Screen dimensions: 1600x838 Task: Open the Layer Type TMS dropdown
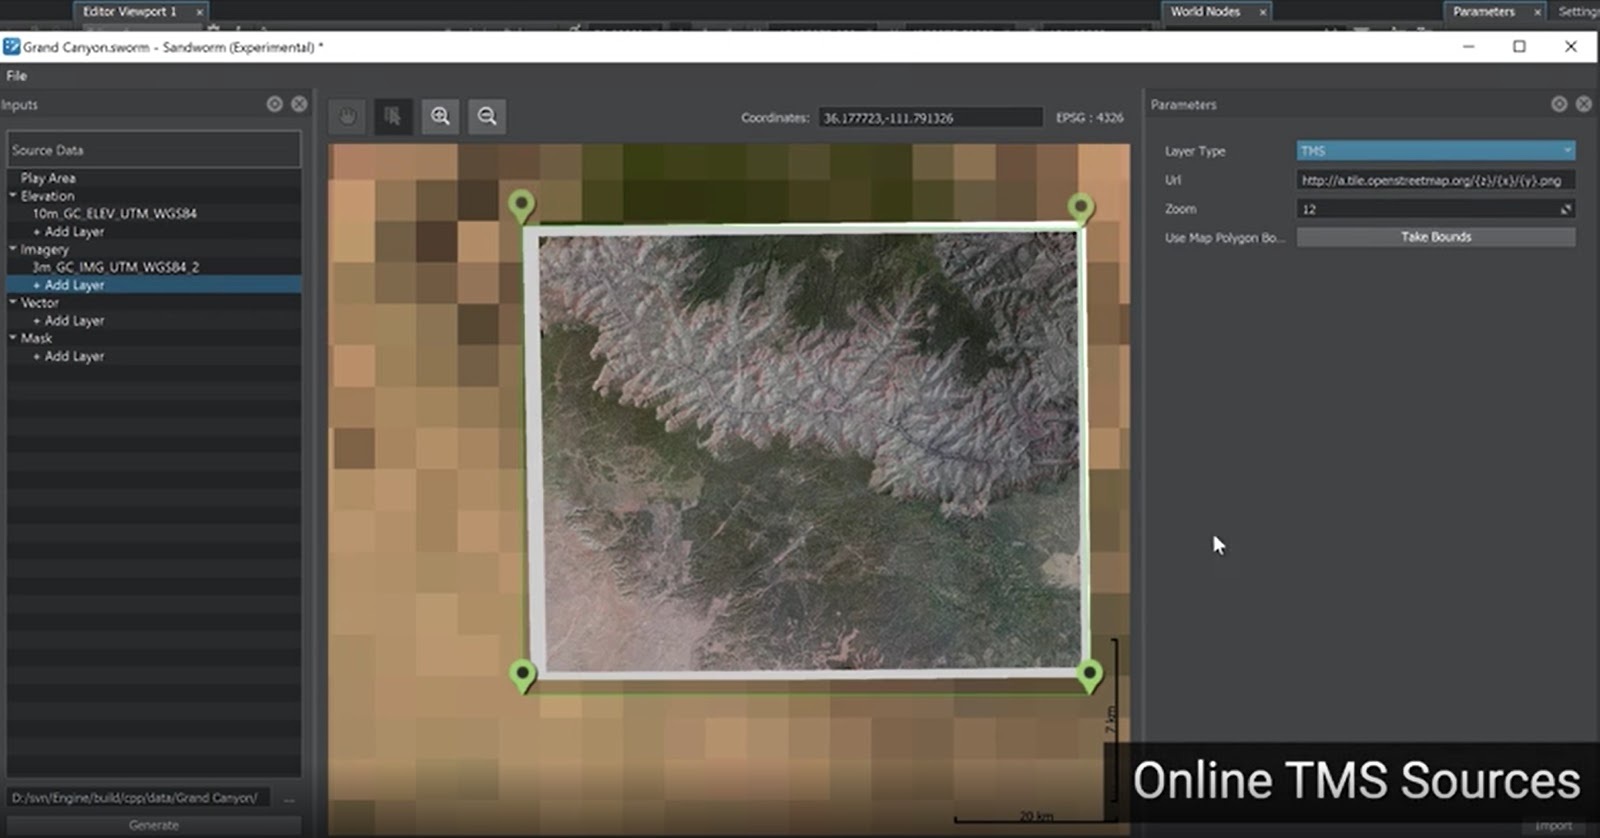1436,151
